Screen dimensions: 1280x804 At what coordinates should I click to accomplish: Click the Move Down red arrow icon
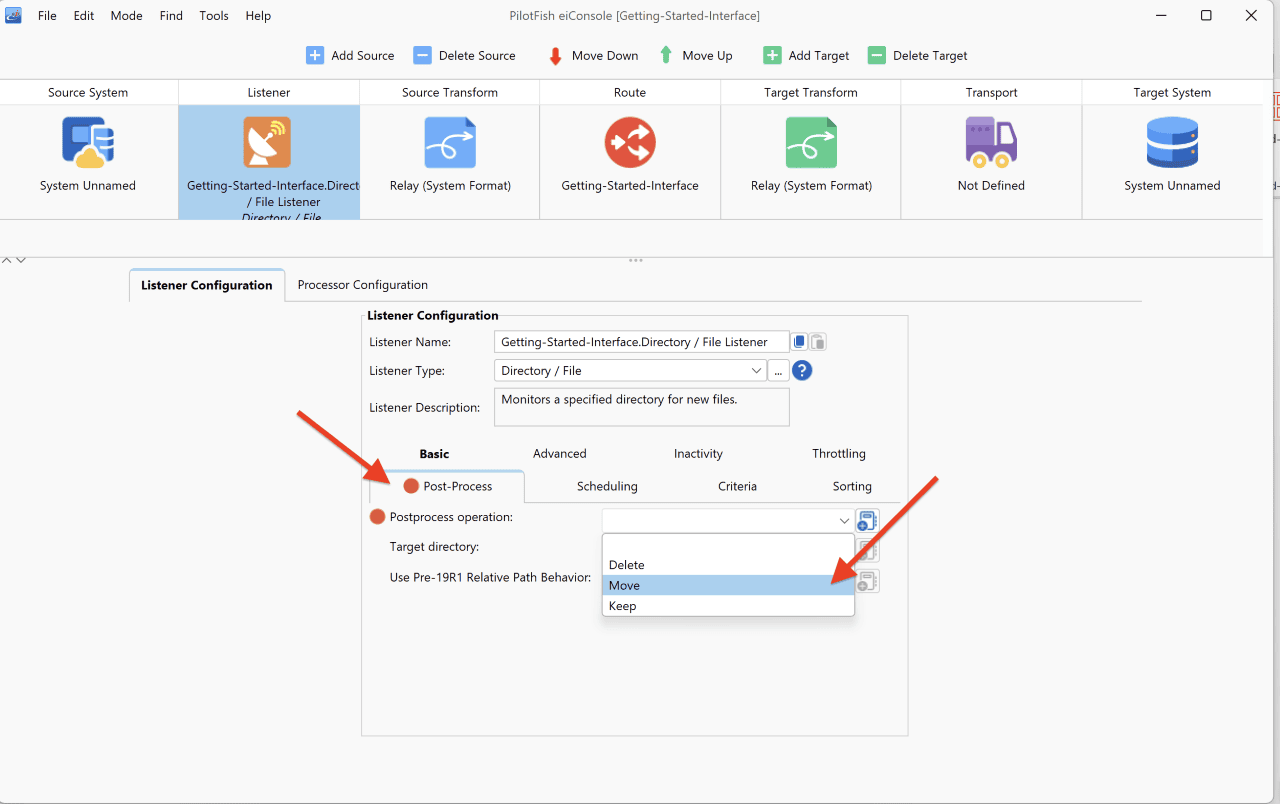click(x=556, y=56)
